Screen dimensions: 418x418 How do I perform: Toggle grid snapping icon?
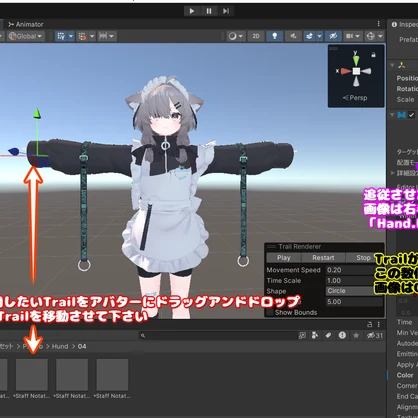tap(82, 36)
